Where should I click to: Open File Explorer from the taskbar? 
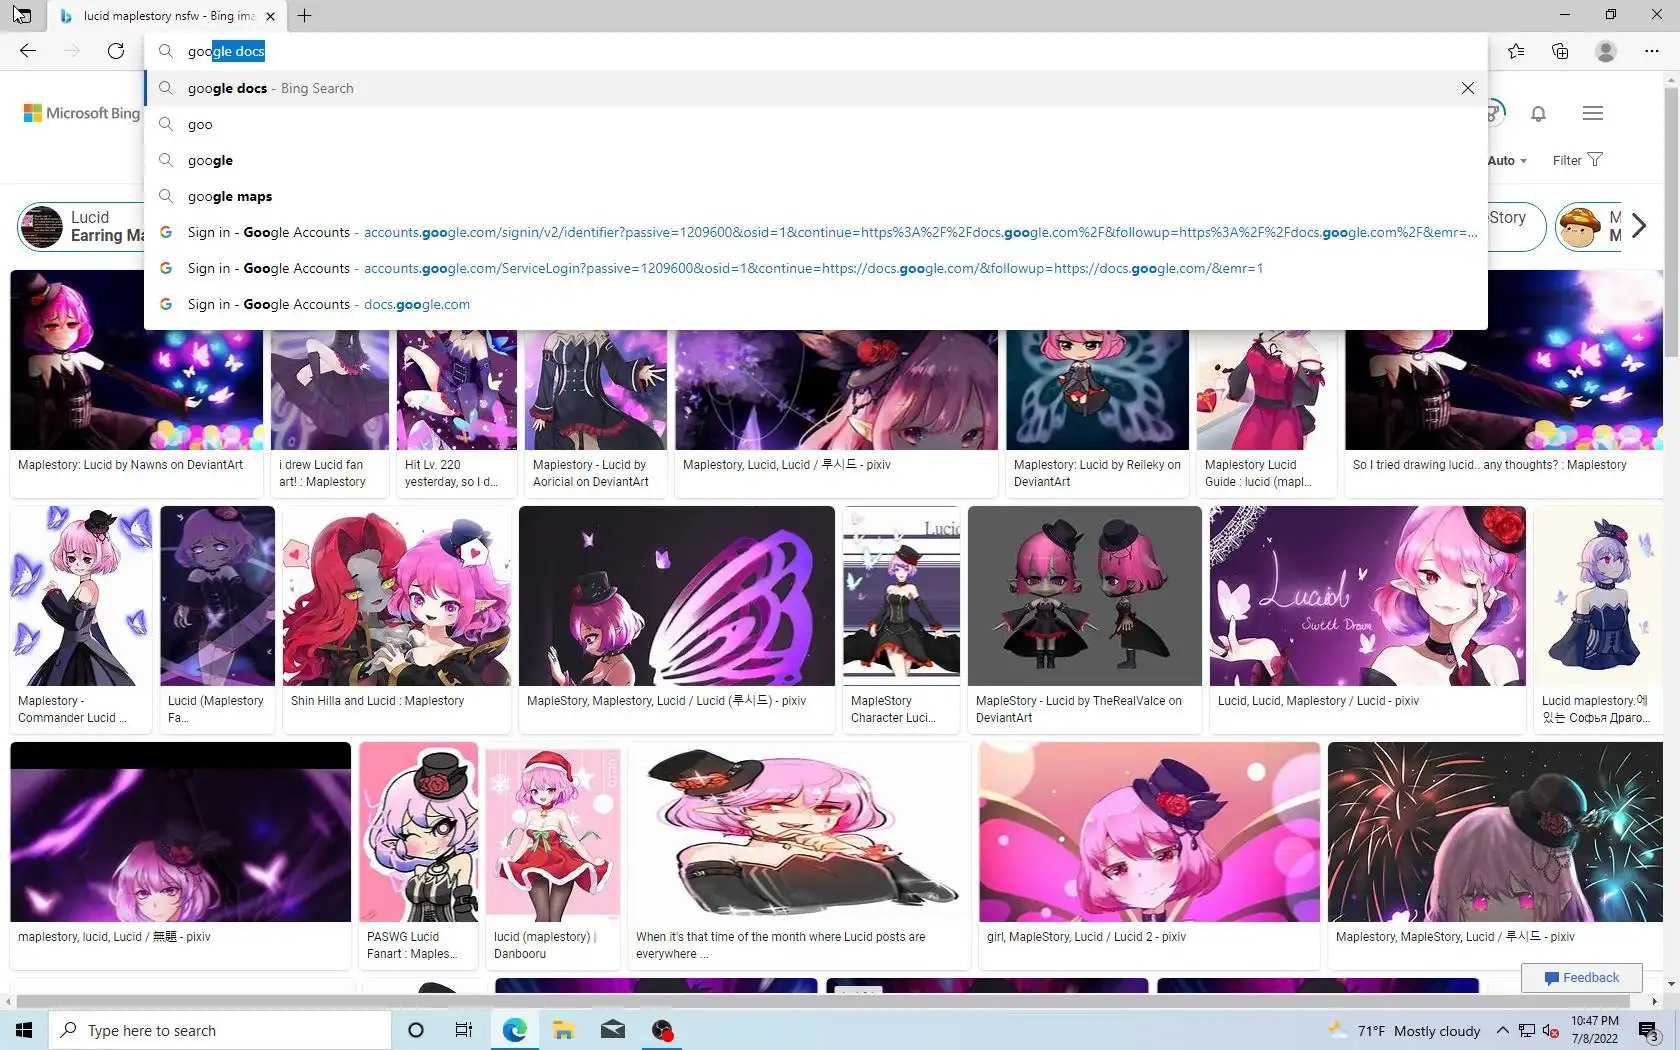(563, 1030)
